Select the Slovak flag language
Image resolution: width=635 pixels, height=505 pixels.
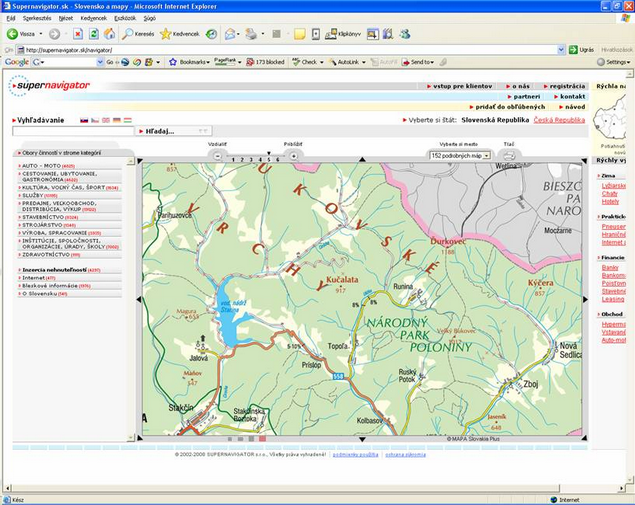(84, 120)
